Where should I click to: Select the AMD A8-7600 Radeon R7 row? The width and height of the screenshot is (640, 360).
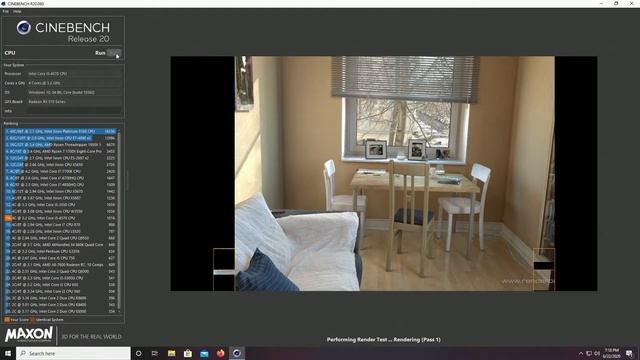click(x=60, y=264)
